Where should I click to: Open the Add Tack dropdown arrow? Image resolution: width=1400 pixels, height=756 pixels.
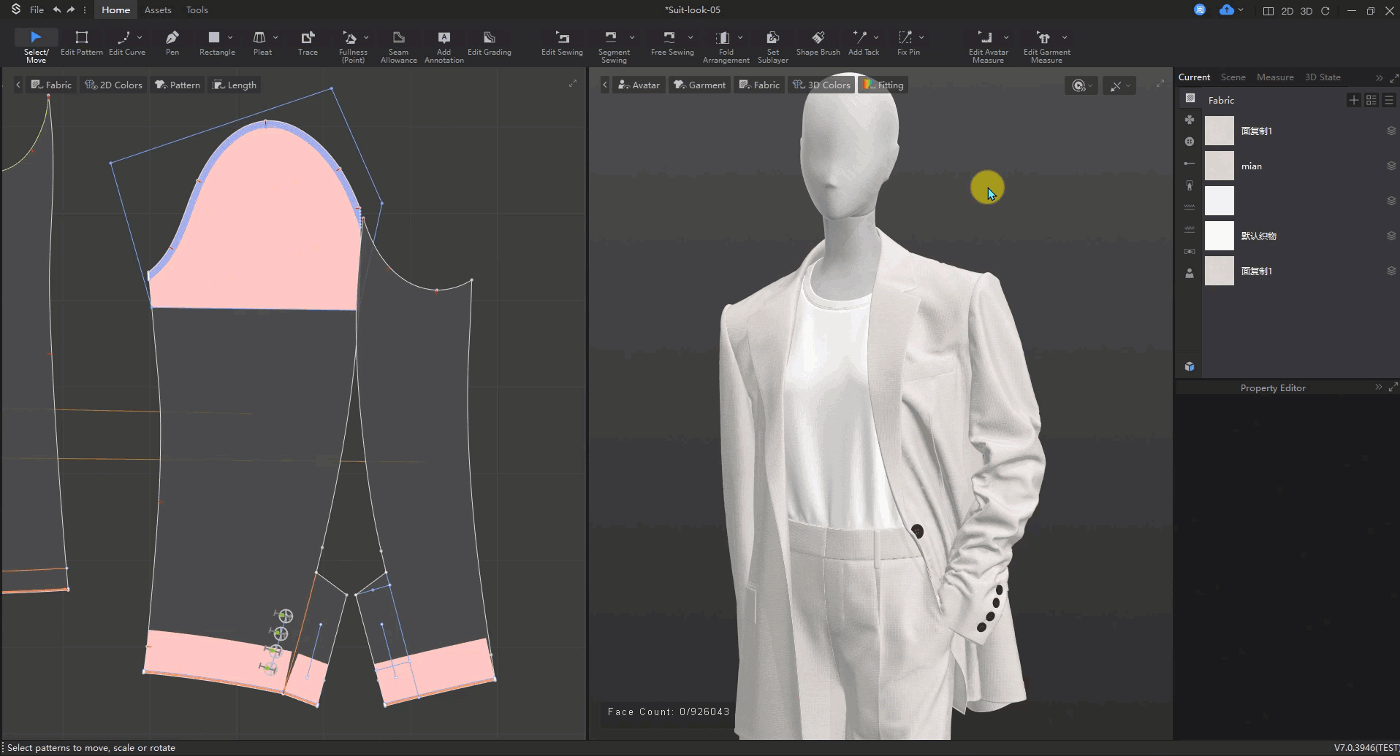[876, 38]
